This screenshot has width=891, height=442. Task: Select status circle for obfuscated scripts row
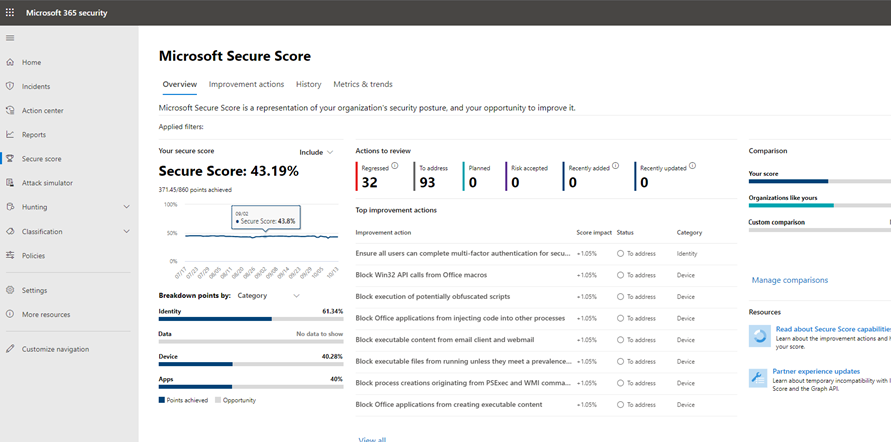click(x=621, y=297)
